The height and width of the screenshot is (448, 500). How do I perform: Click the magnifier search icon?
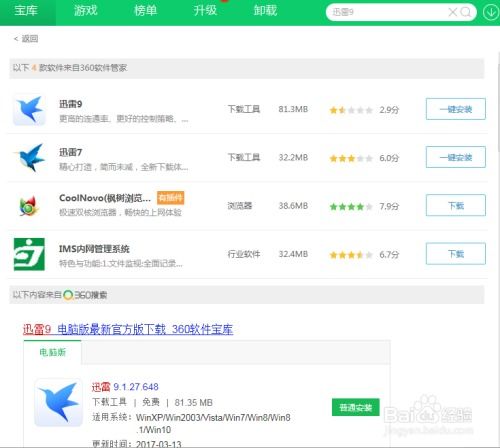(x=466, y=12)
